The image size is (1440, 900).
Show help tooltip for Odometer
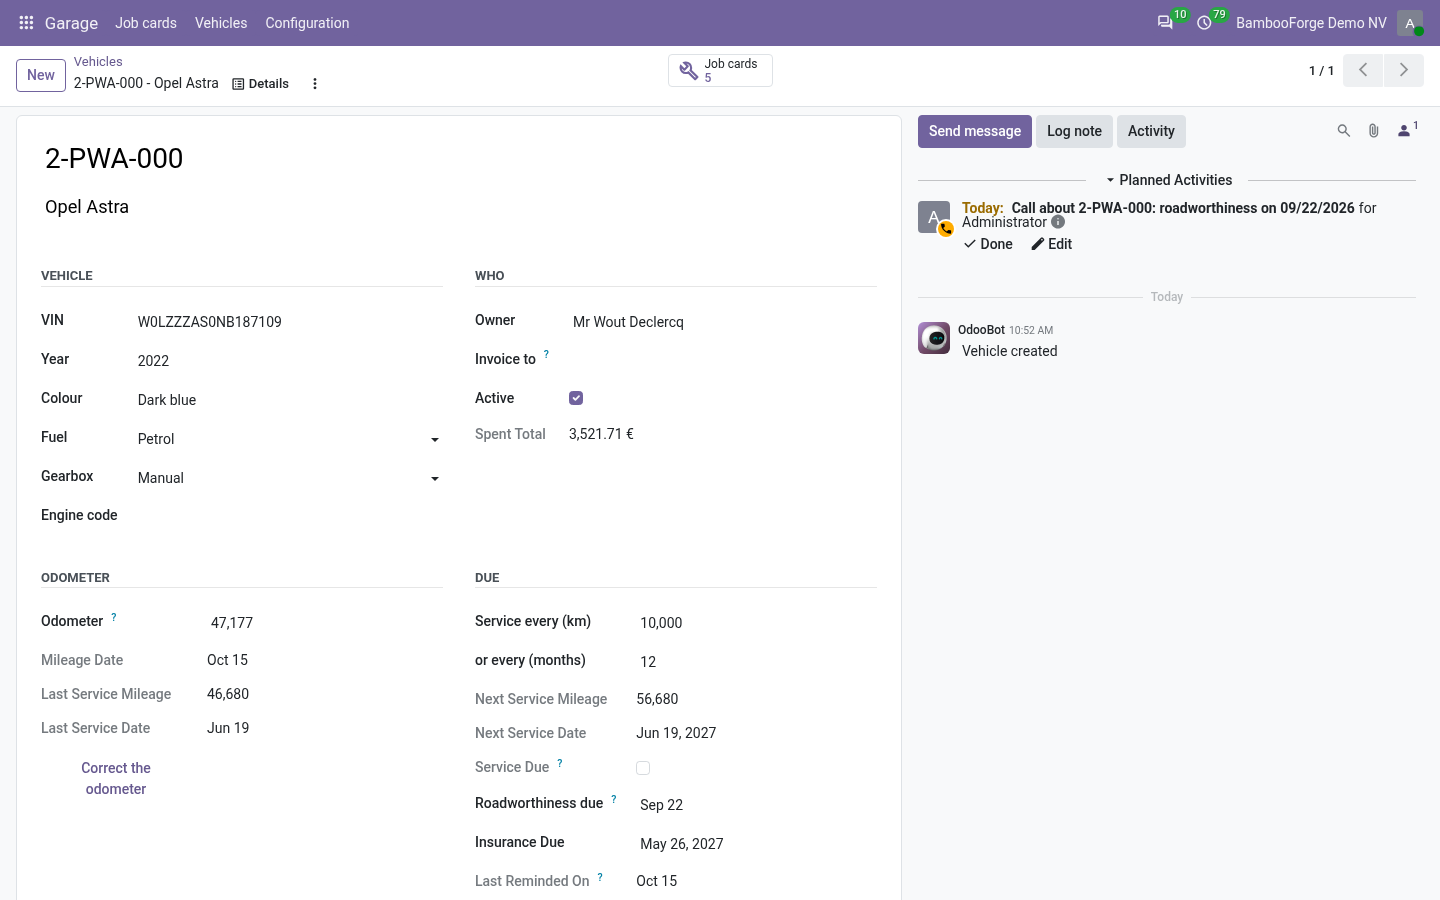(x=114, y=617)
